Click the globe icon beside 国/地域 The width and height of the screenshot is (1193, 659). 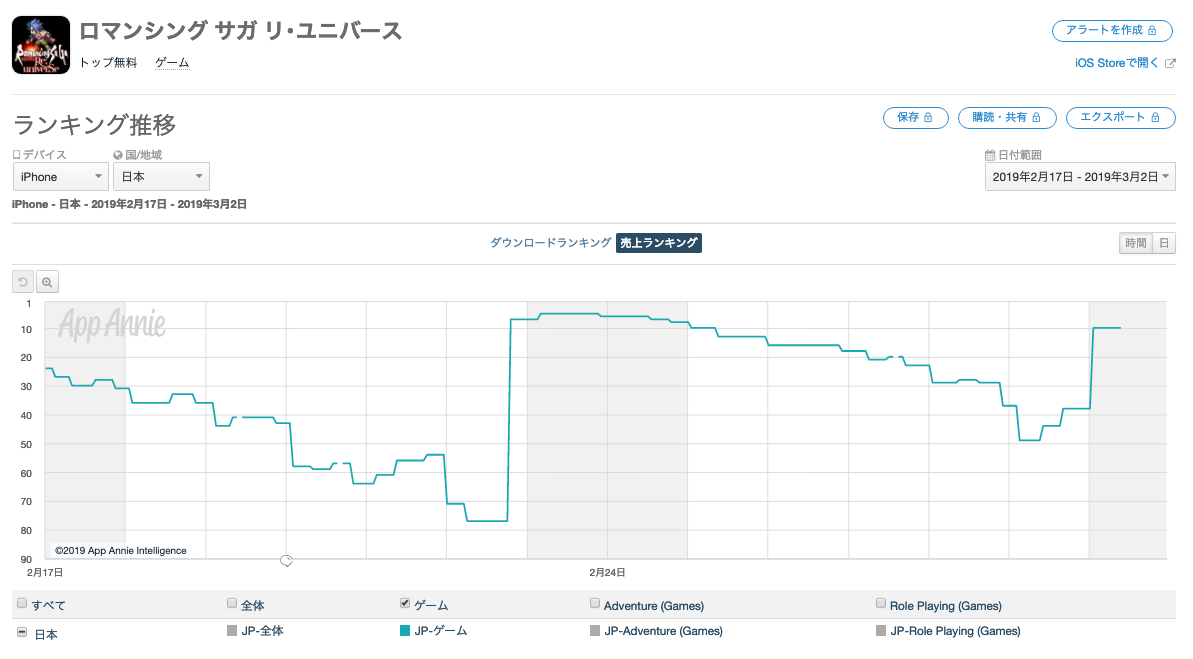pyautogui.click(x=118, y=155)
